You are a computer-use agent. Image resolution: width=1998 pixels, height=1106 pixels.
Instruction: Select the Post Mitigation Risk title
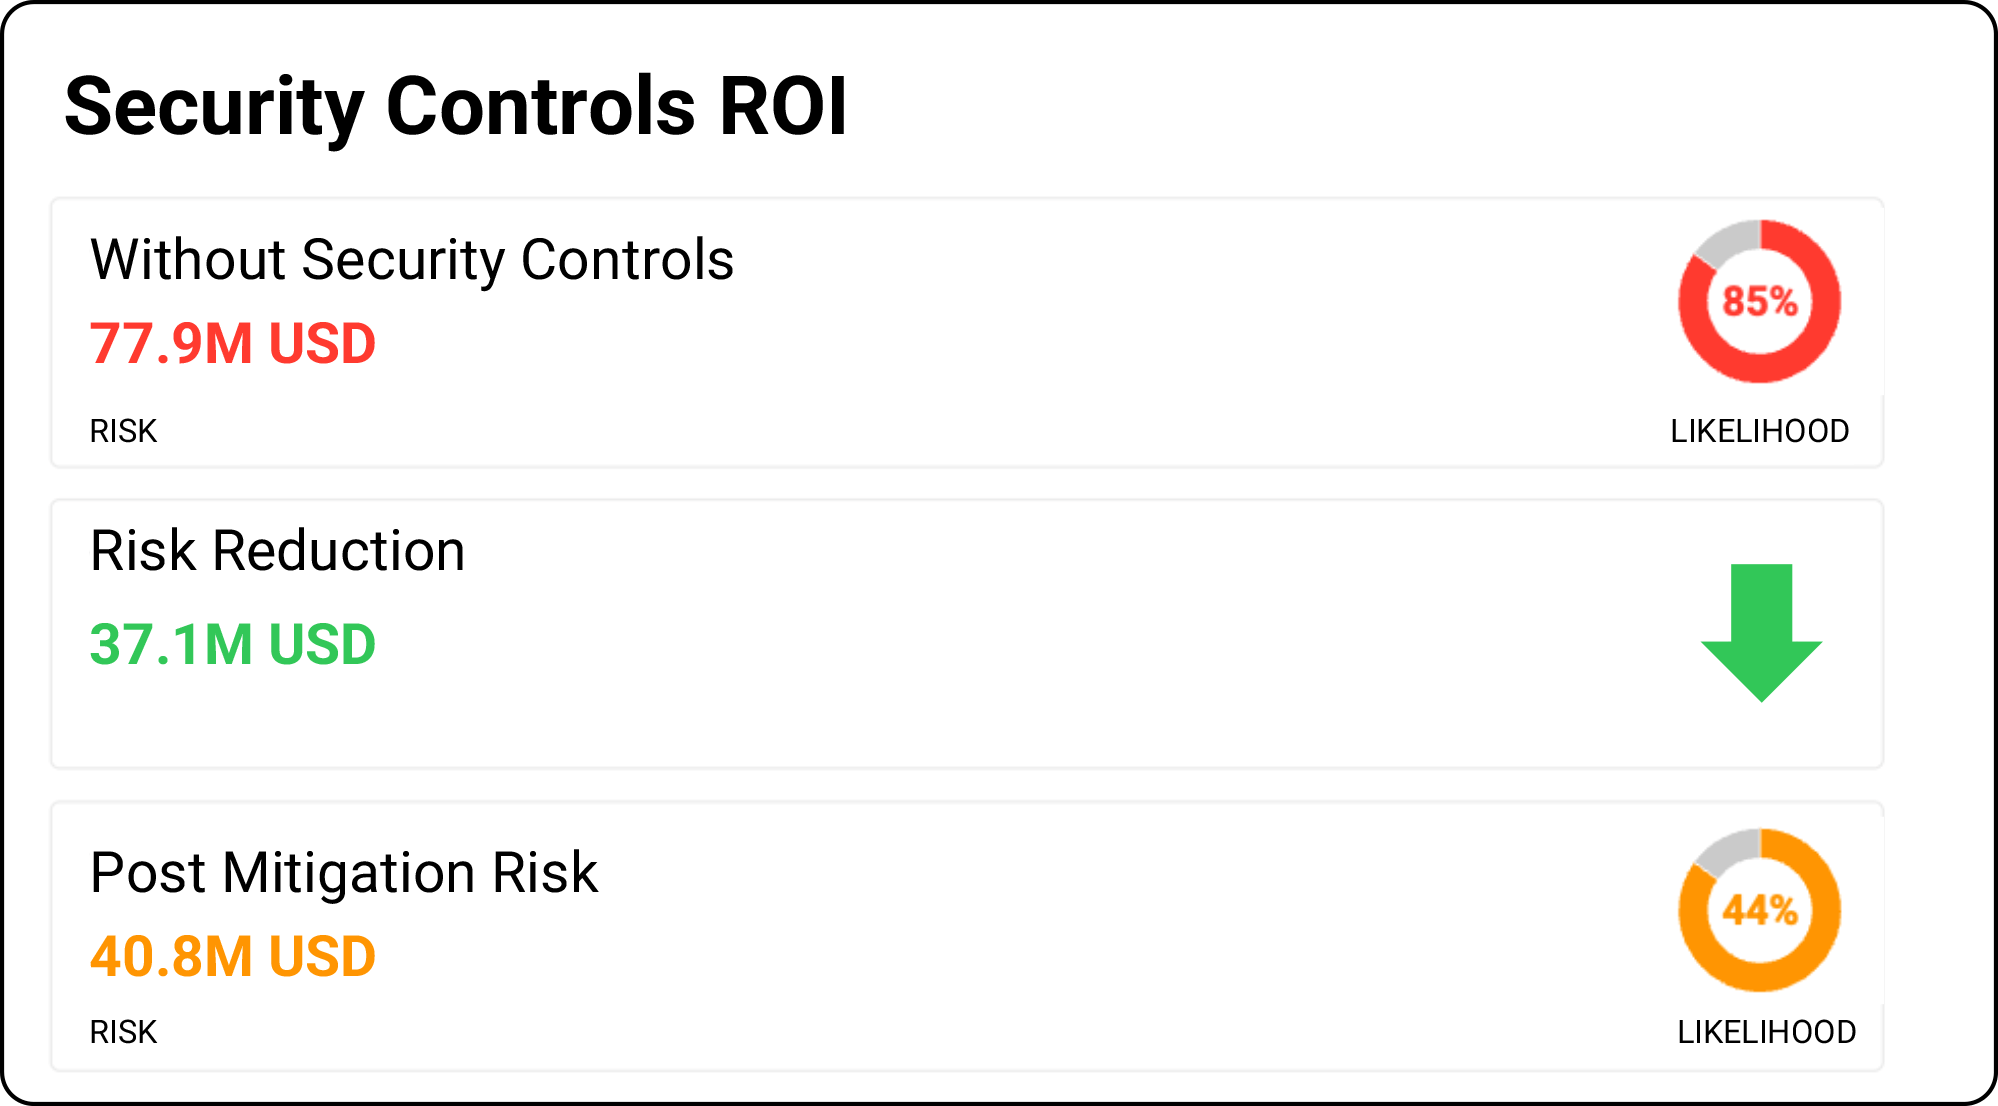coord(344,873)
